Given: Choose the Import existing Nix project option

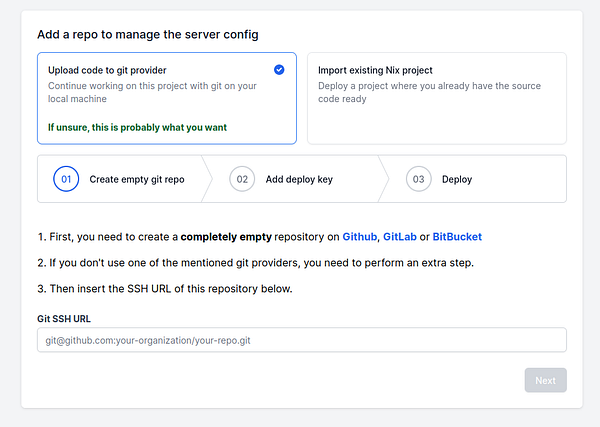Looking at the screenshot, I should pyautogui.click(x=374, y=71).
